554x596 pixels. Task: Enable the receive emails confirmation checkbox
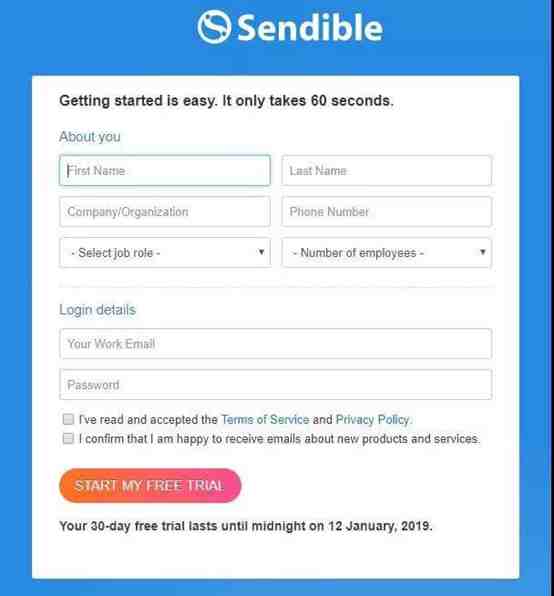(x=68, y=438)
